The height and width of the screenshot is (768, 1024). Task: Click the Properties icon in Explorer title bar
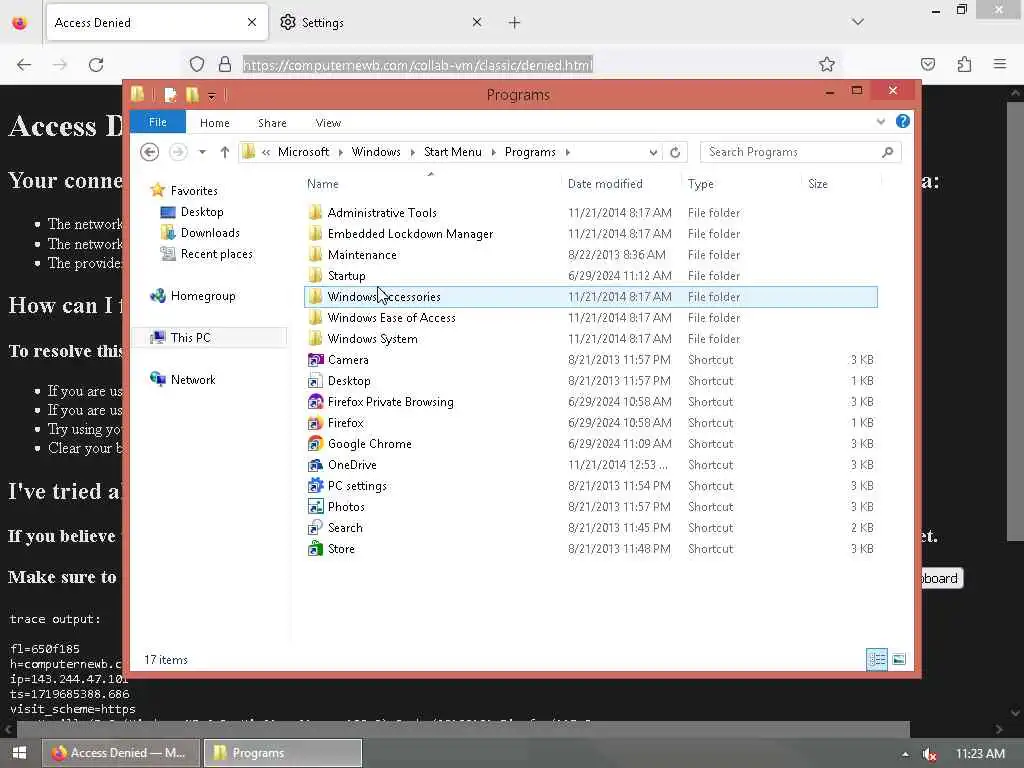(x=170, y=95)
